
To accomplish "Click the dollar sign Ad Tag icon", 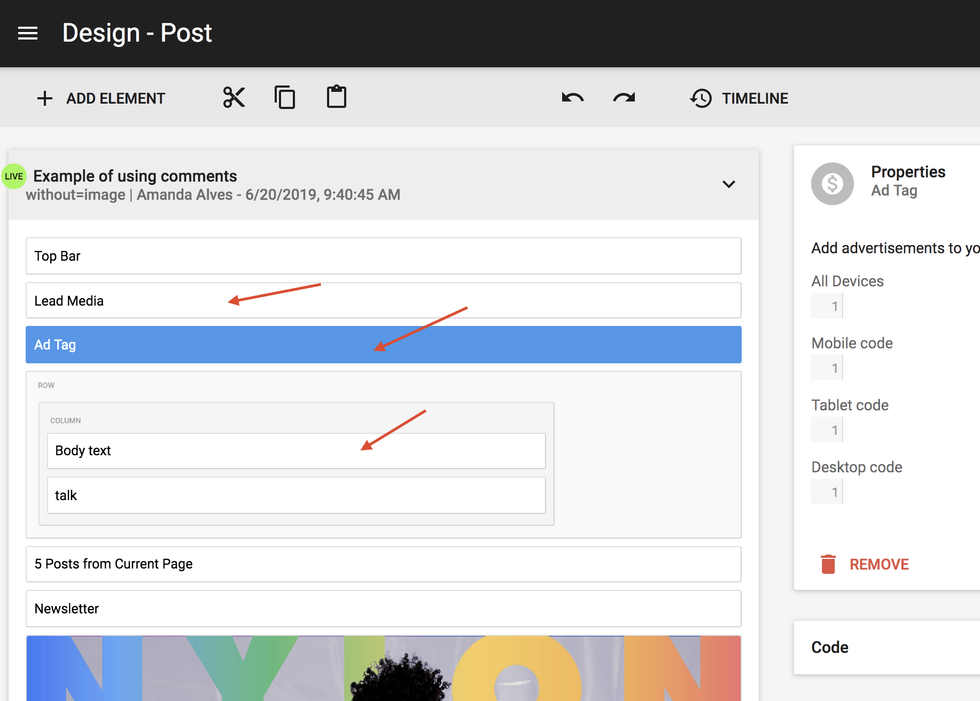I will [832, 183].
